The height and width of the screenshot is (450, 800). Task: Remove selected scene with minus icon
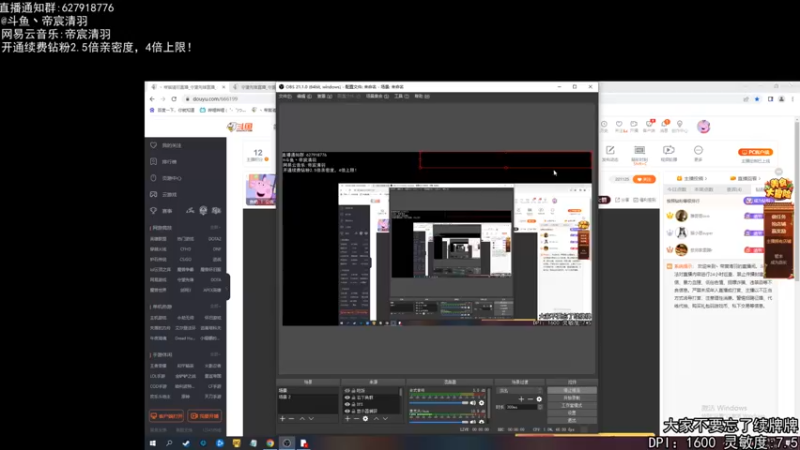point(291,419)
